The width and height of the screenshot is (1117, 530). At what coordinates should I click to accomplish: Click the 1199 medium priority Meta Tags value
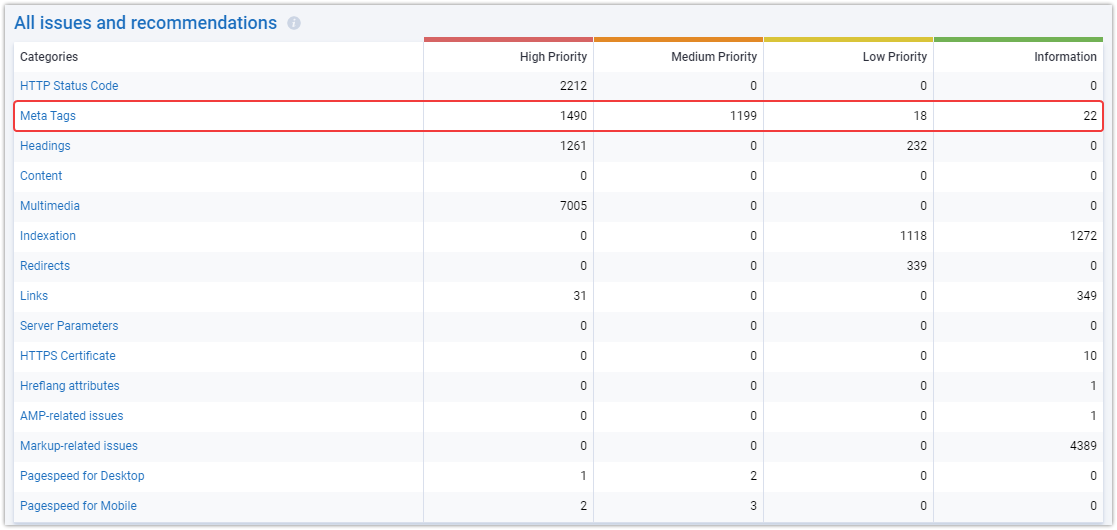click(743, 116)
